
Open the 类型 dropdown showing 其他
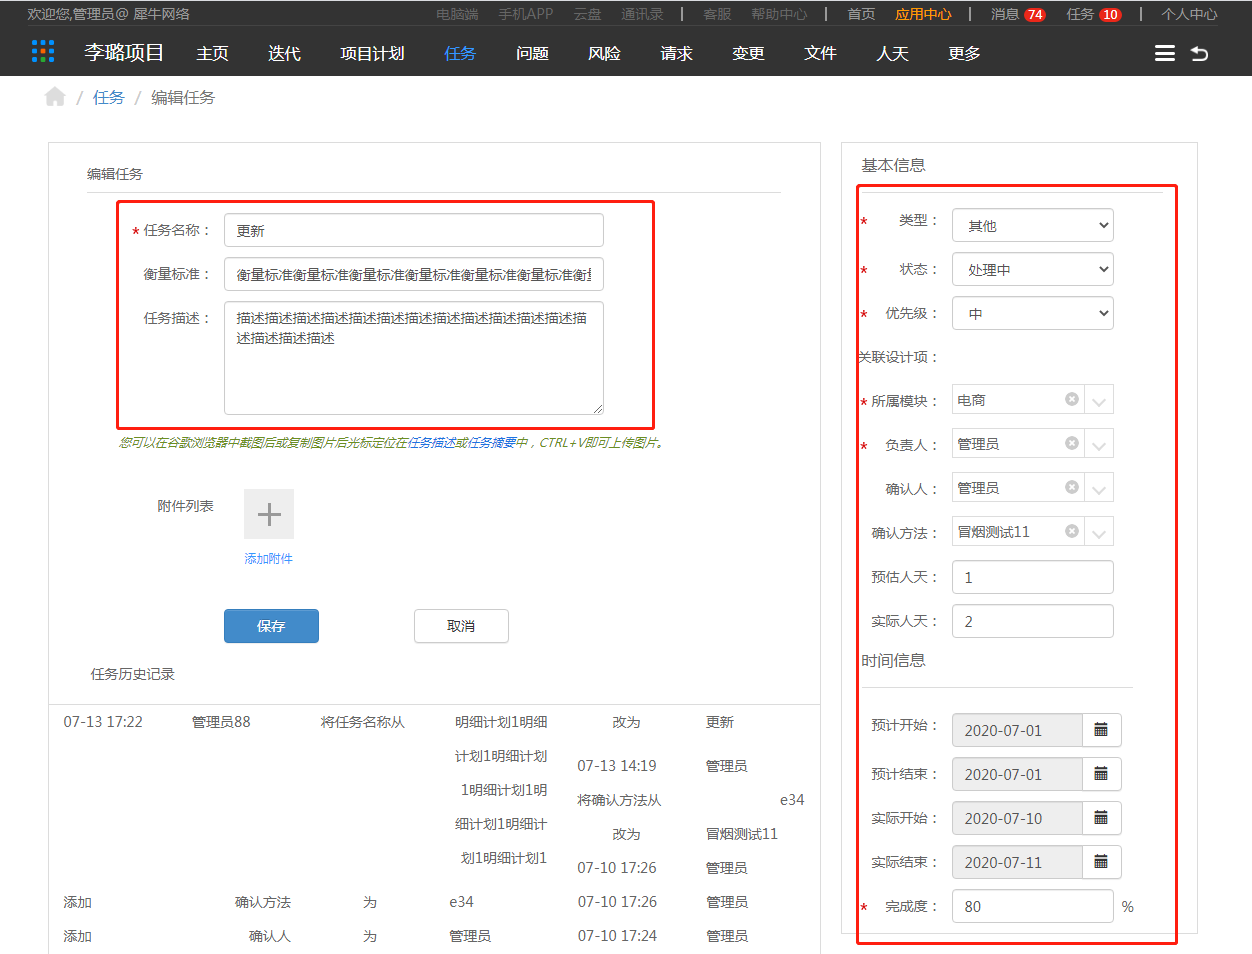pos(1033,225)
